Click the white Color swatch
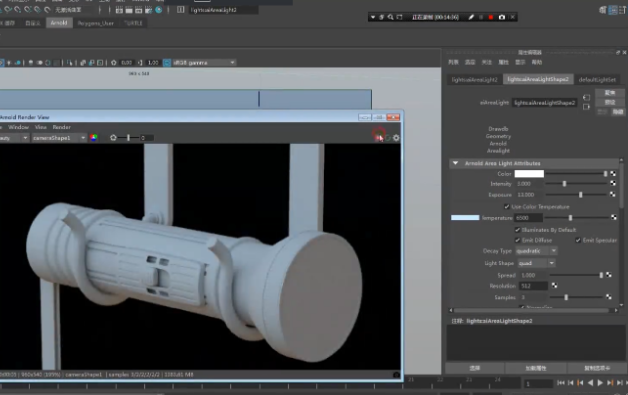The height and width of the screenshot is (395, 628). (x=529, y=173)
